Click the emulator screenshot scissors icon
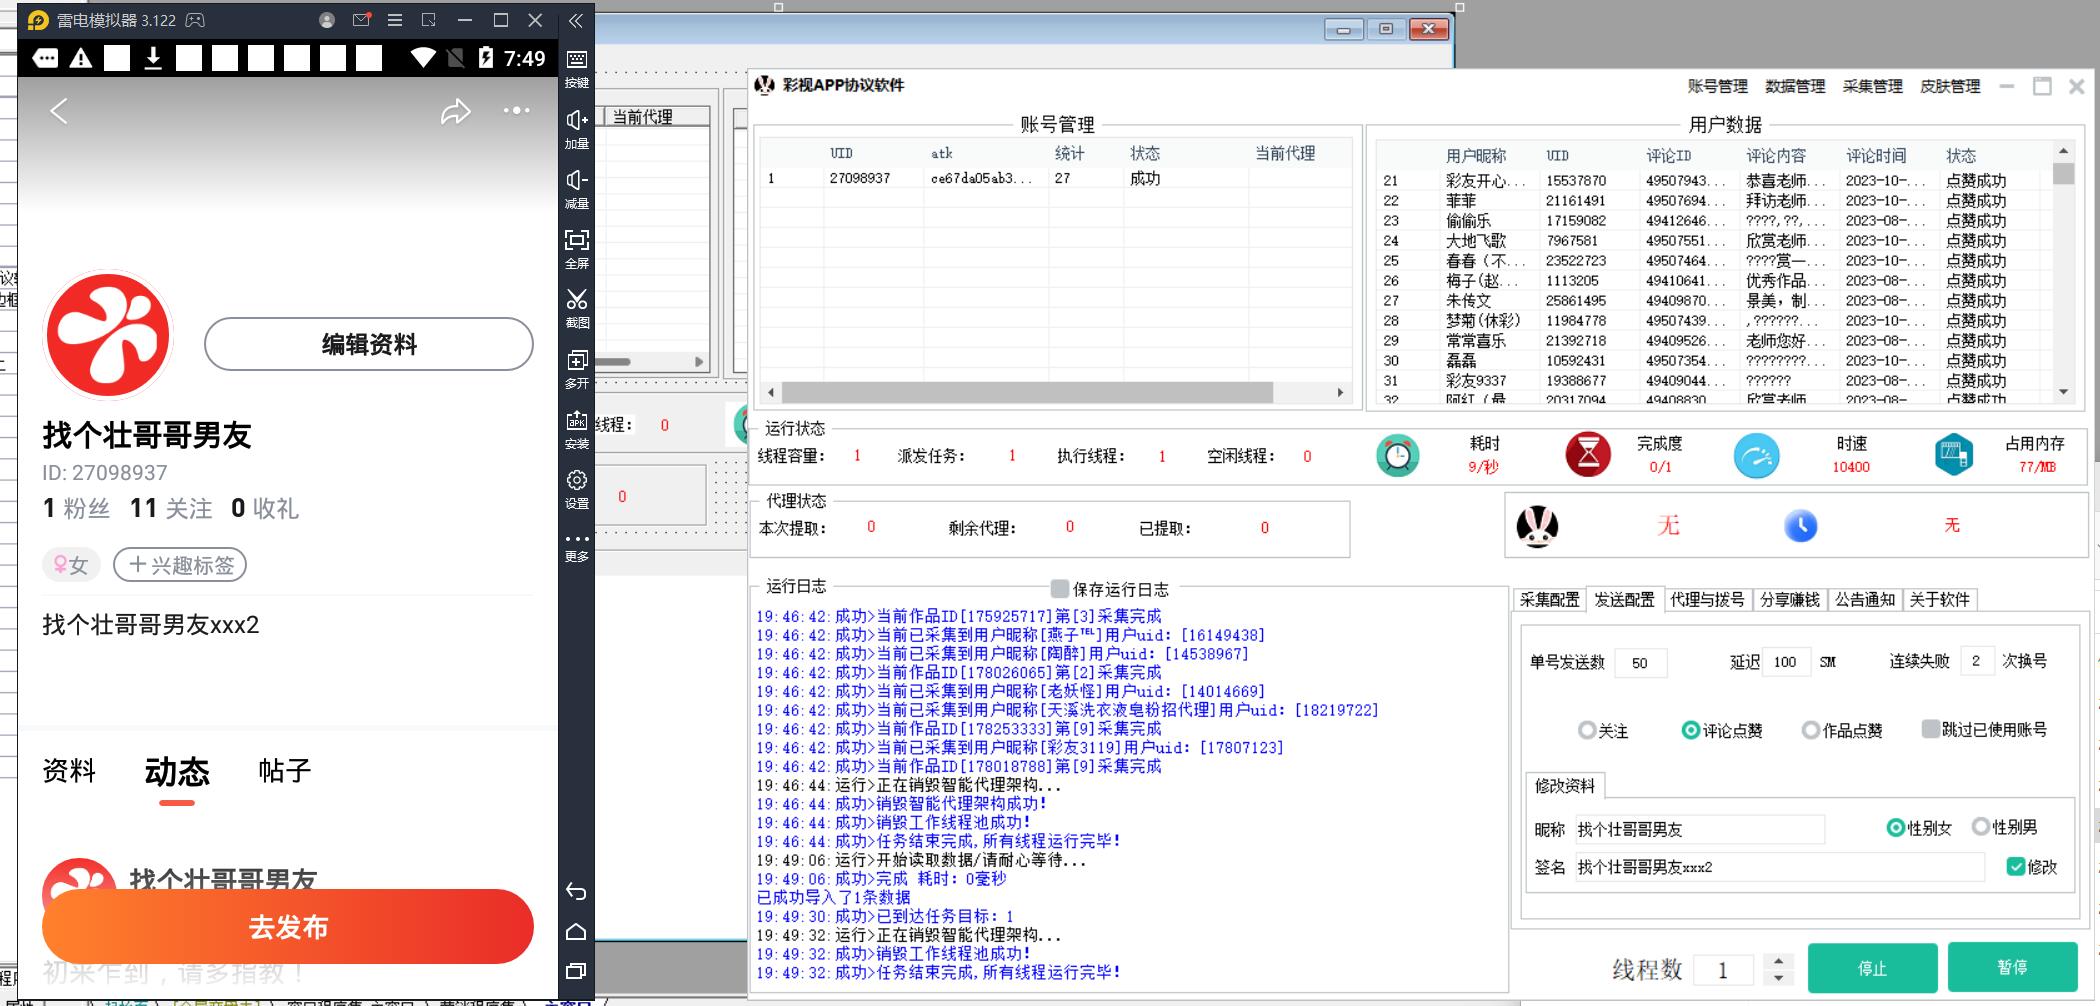This screenshot has height=1006, width=2100. tap(577, 300)
